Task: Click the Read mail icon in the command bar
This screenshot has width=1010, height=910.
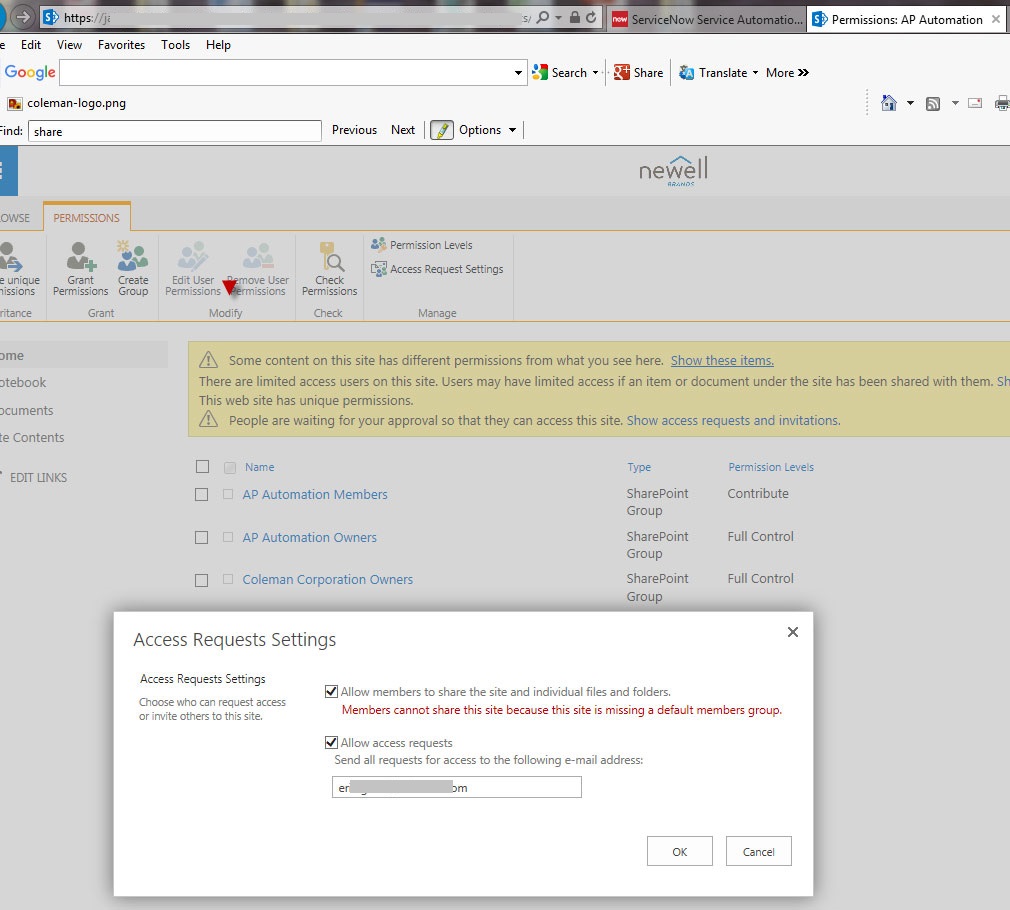Action: point(975,103)
